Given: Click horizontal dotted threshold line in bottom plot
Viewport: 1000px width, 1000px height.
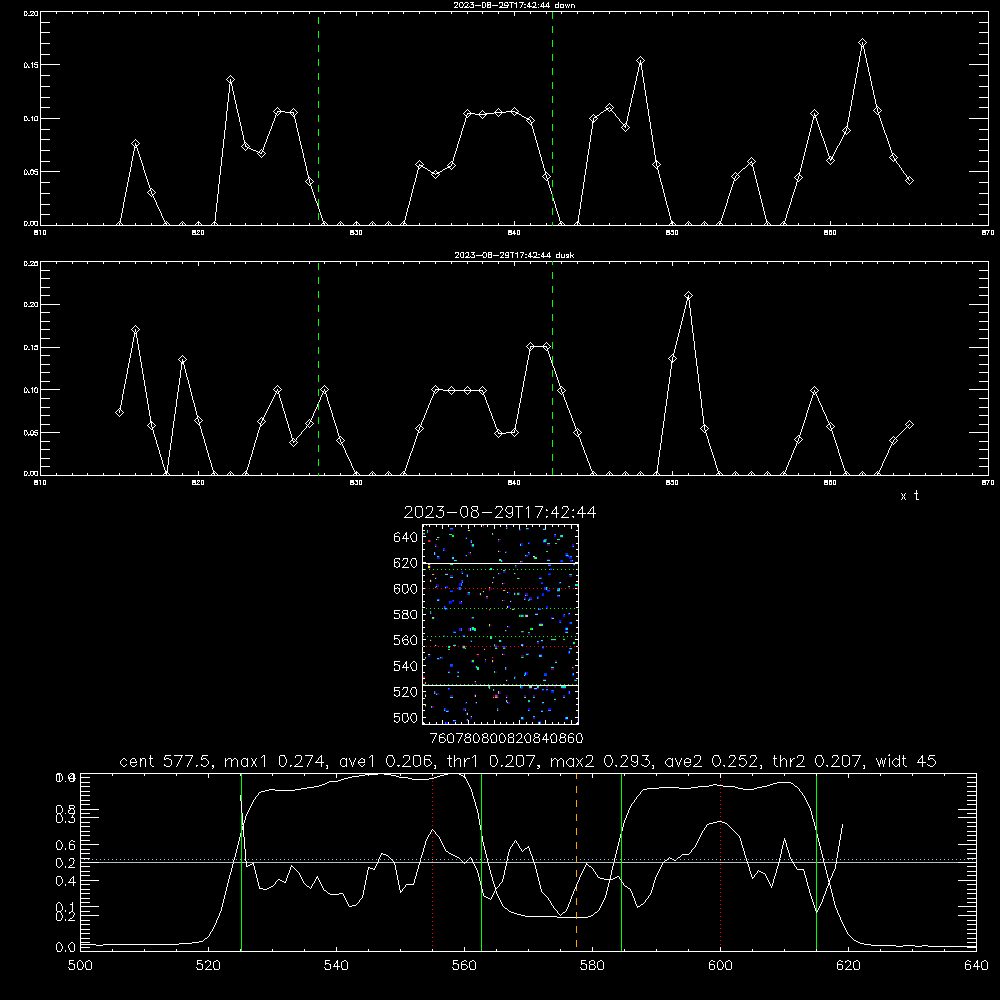Looking at the screenshot, I should [x=528, y=859].
